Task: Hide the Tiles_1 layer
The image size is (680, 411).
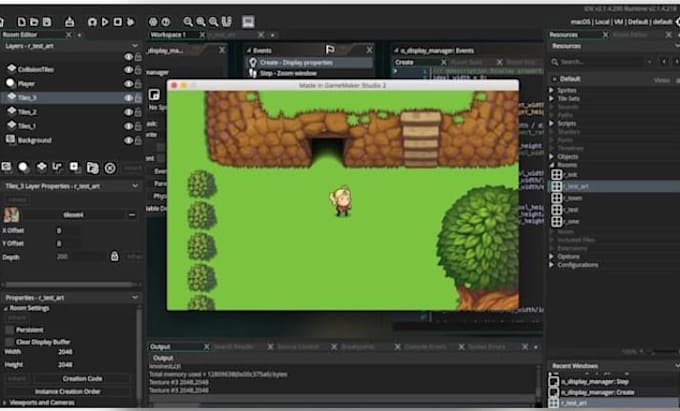Action: tap(128, 126)
